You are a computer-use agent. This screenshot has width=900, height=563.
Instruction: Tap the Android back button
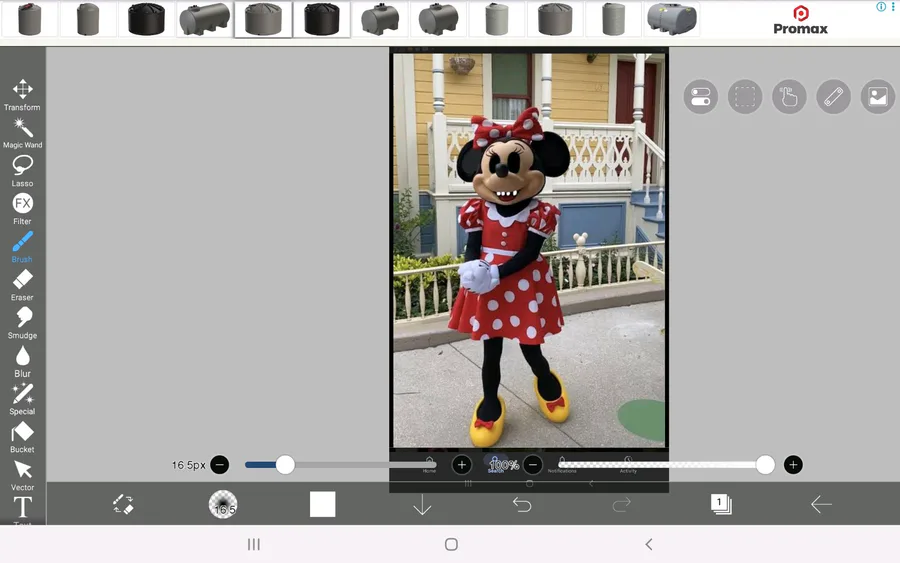tap(649, 544)
